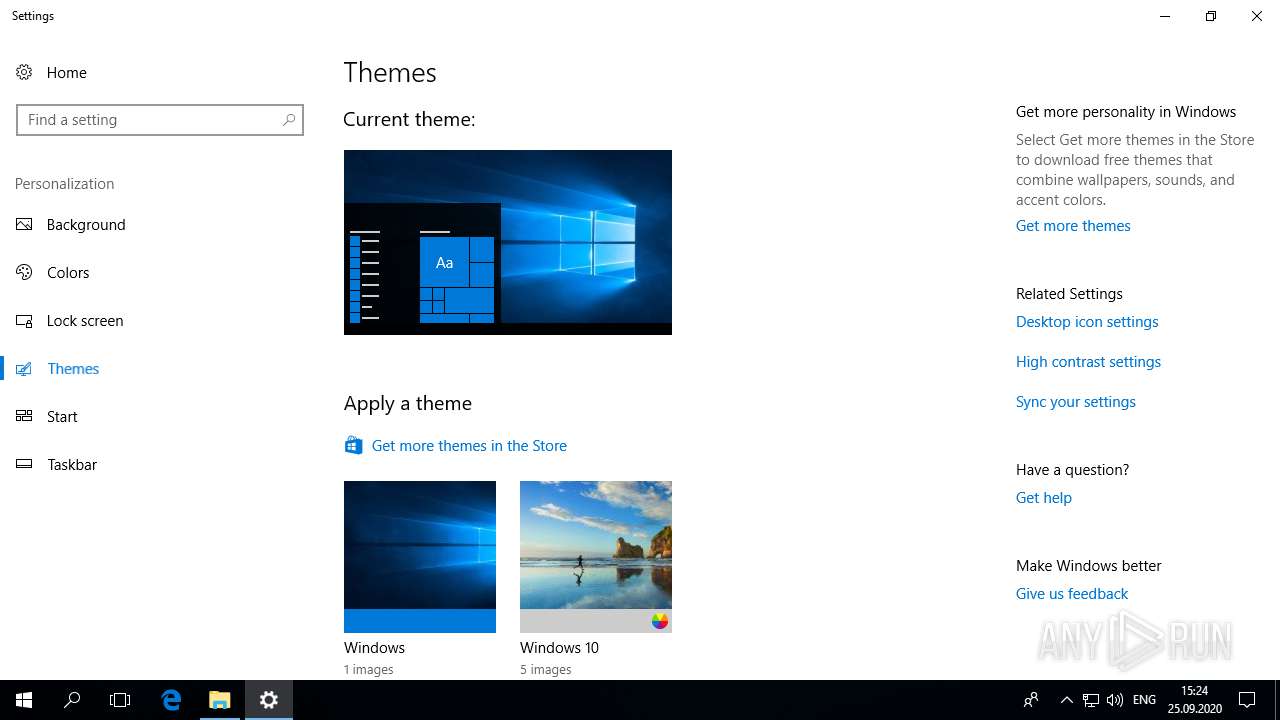Viewport: 1280px width, 720px height.
Task: Click the volume speaker tray icon
Action: [x=1115, y=700]
